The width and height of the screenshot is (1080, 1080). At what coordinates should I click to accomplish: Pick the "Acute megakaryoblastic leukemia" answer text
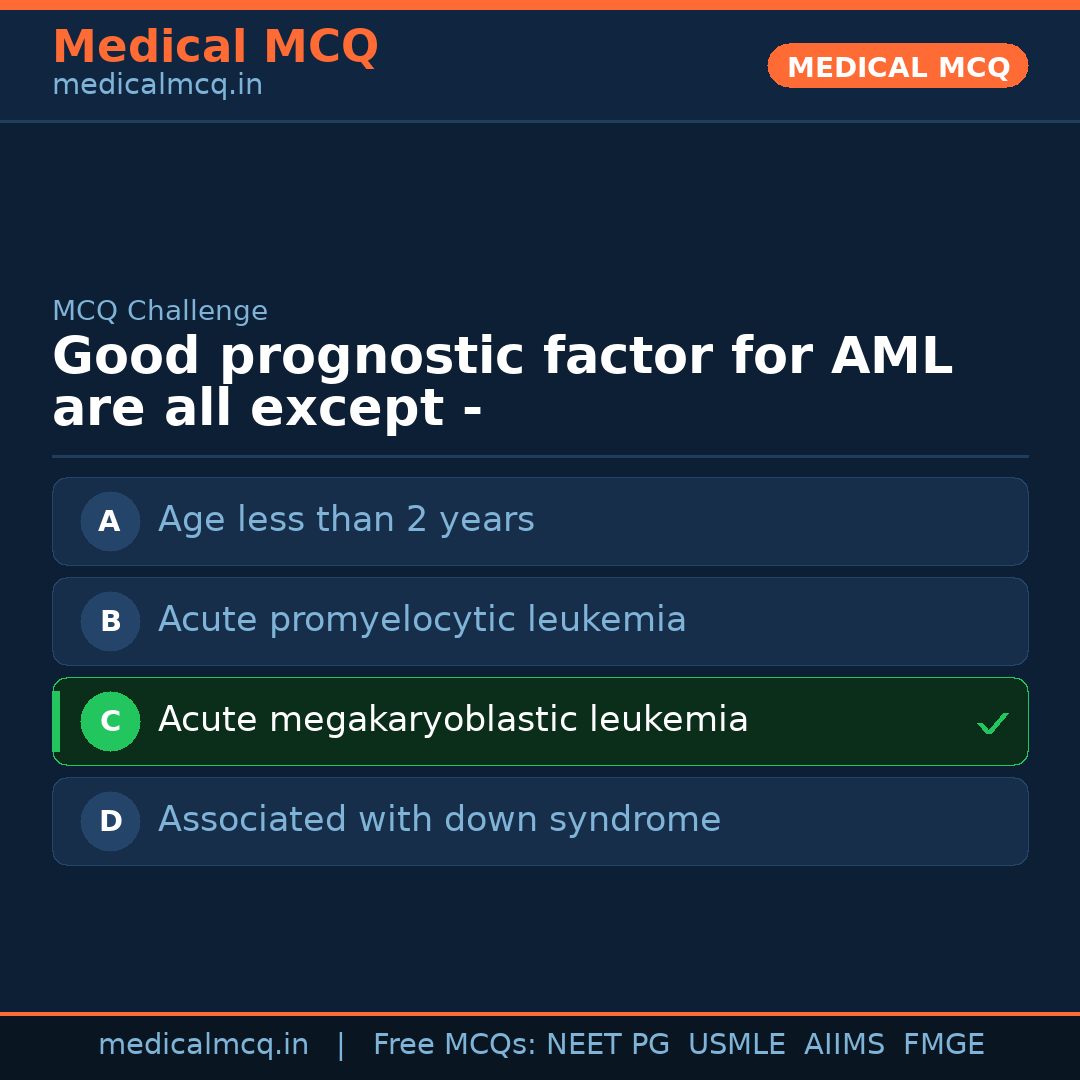[x=453, y=720]
